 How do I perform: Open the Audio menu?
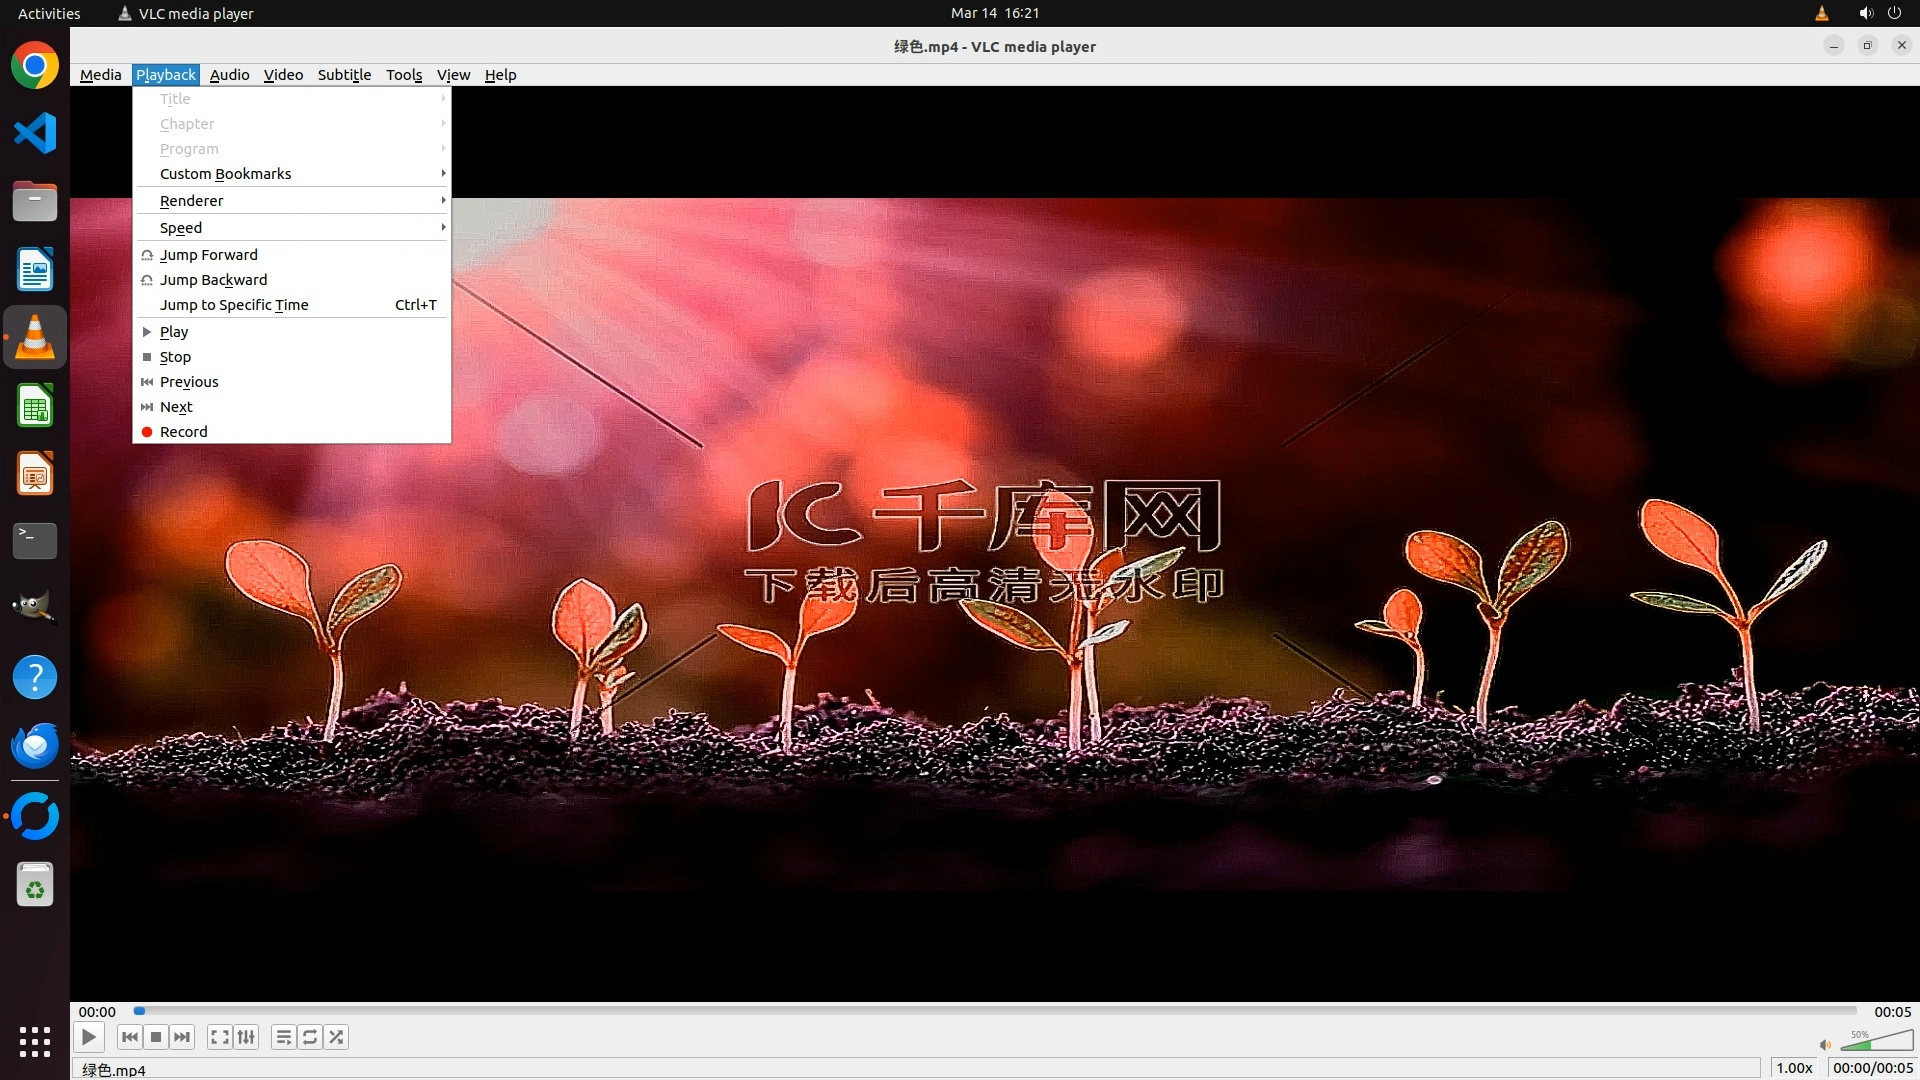[x=229, y=75]
